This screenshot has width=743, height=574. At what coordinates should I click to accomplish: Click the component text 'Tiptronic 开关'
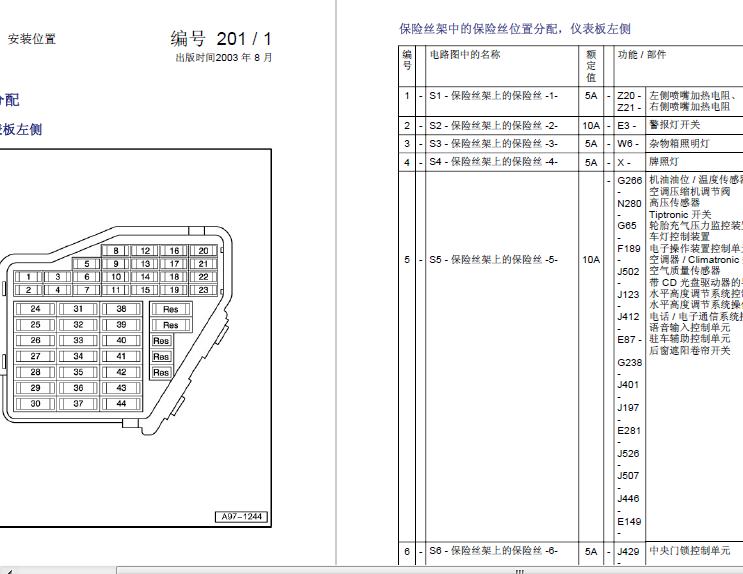(x=680, y=215)
